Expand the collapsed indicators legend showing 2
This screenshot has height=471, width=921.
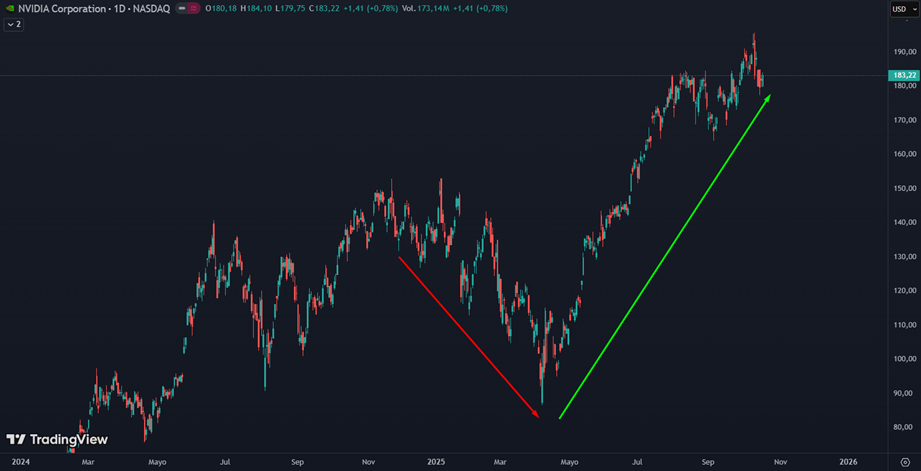(14, 25)
